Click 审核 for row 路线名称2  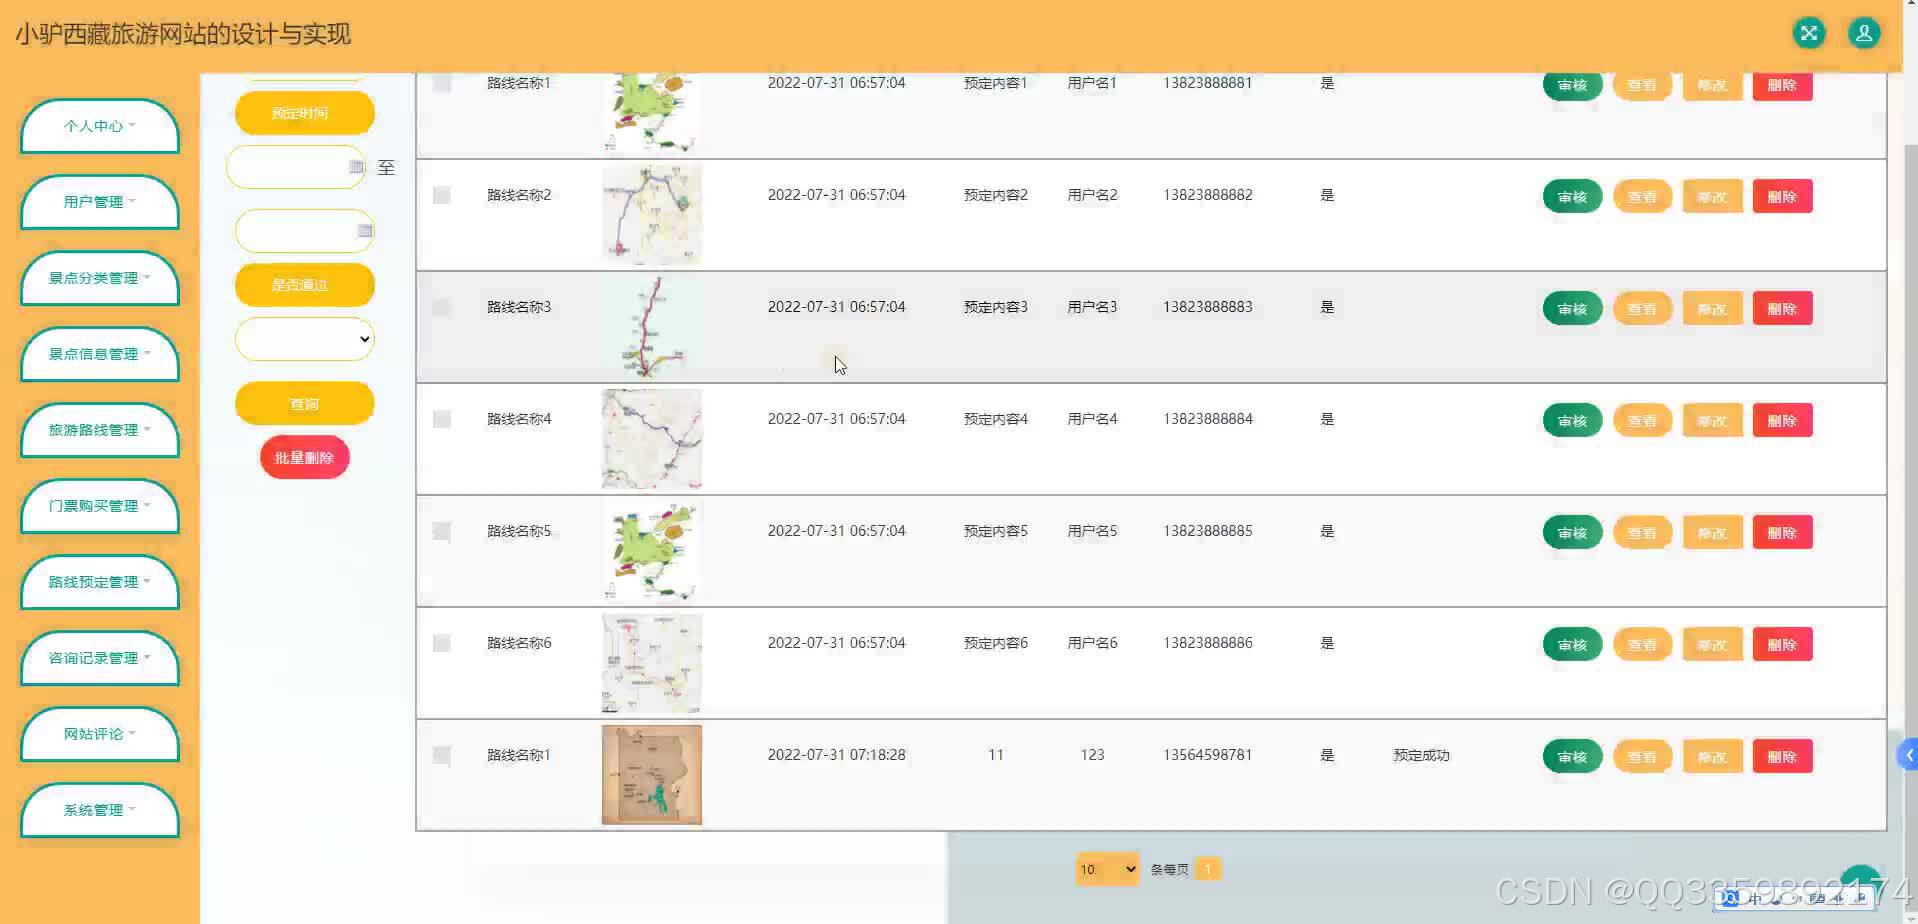[x=1572, y=197]
